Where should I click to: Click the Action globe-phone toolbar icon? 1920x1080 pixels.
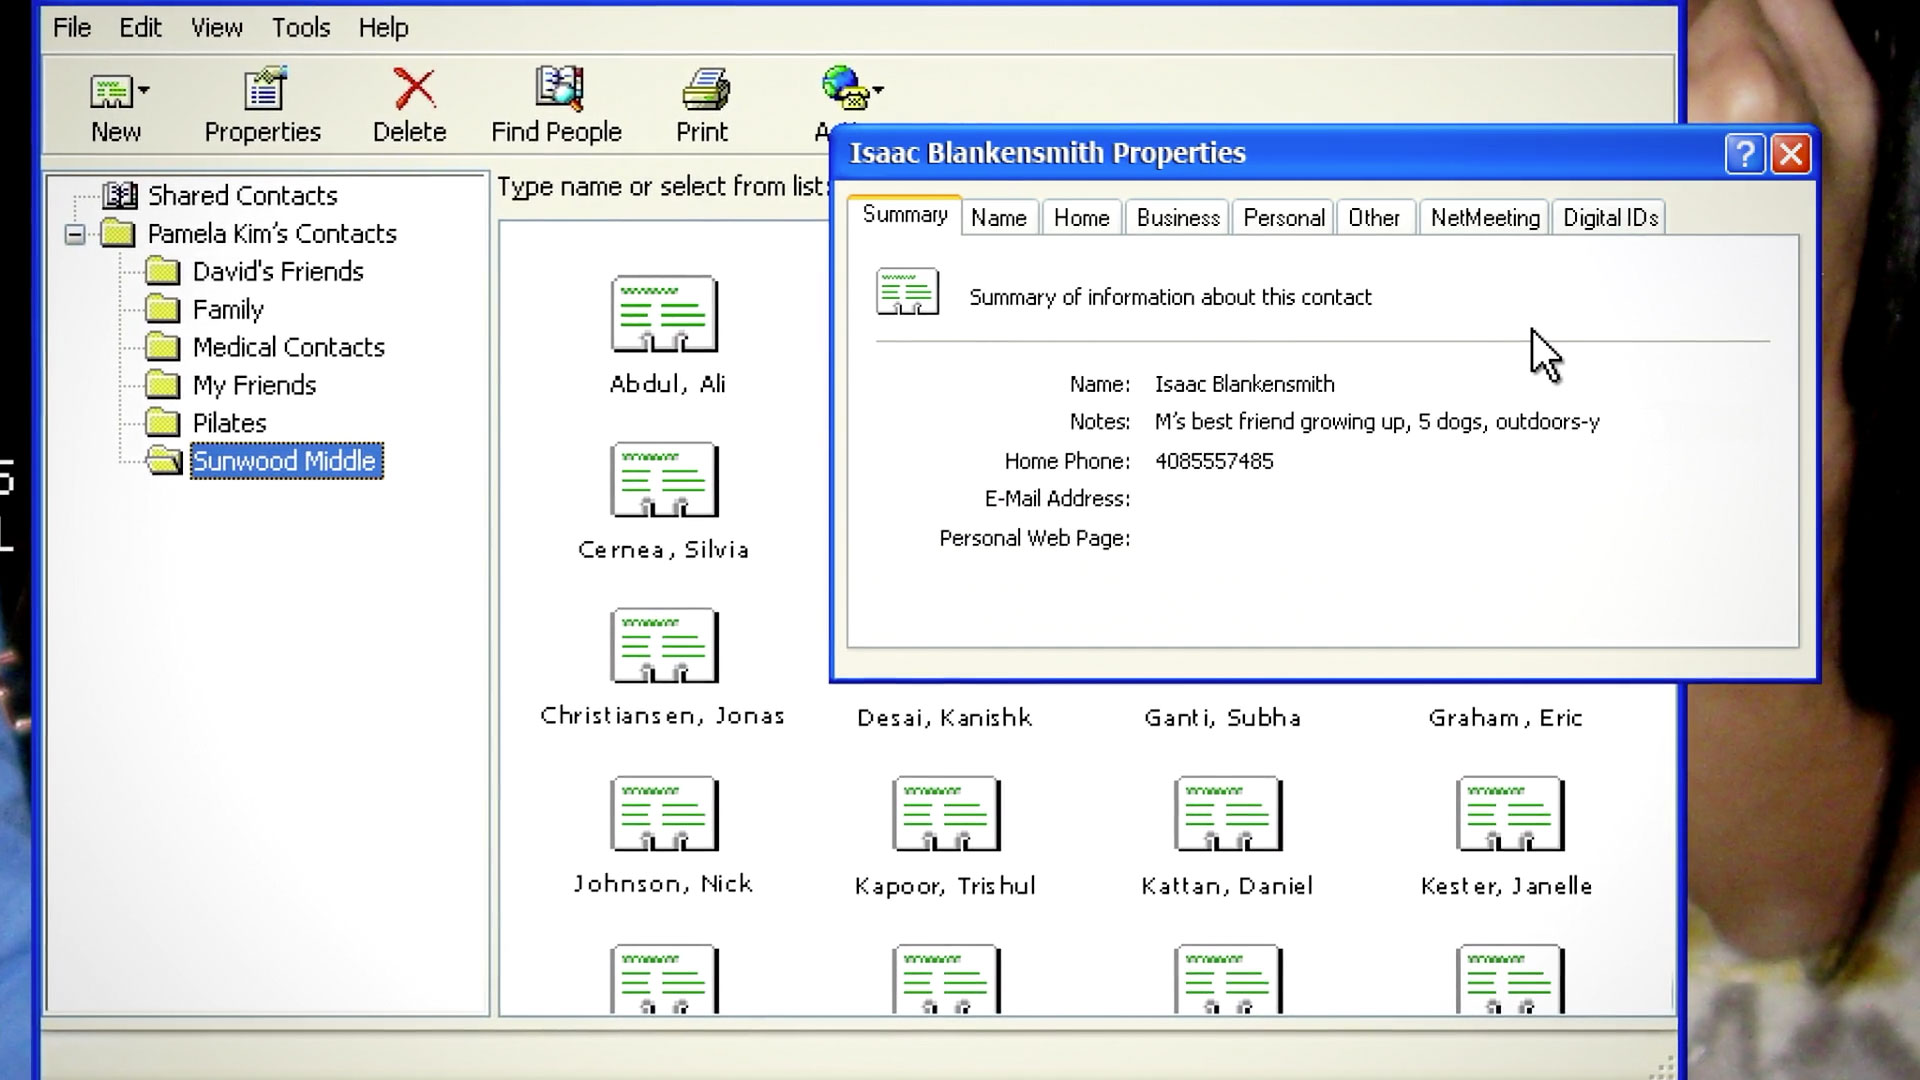(845, 88)
